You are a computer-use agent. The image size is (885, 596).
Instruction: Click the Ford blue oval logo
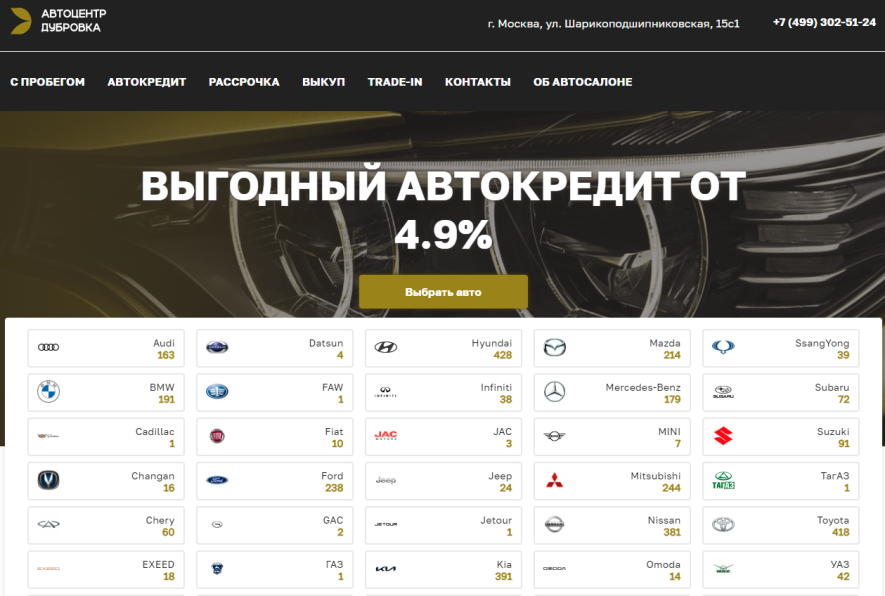coord(217,480)
